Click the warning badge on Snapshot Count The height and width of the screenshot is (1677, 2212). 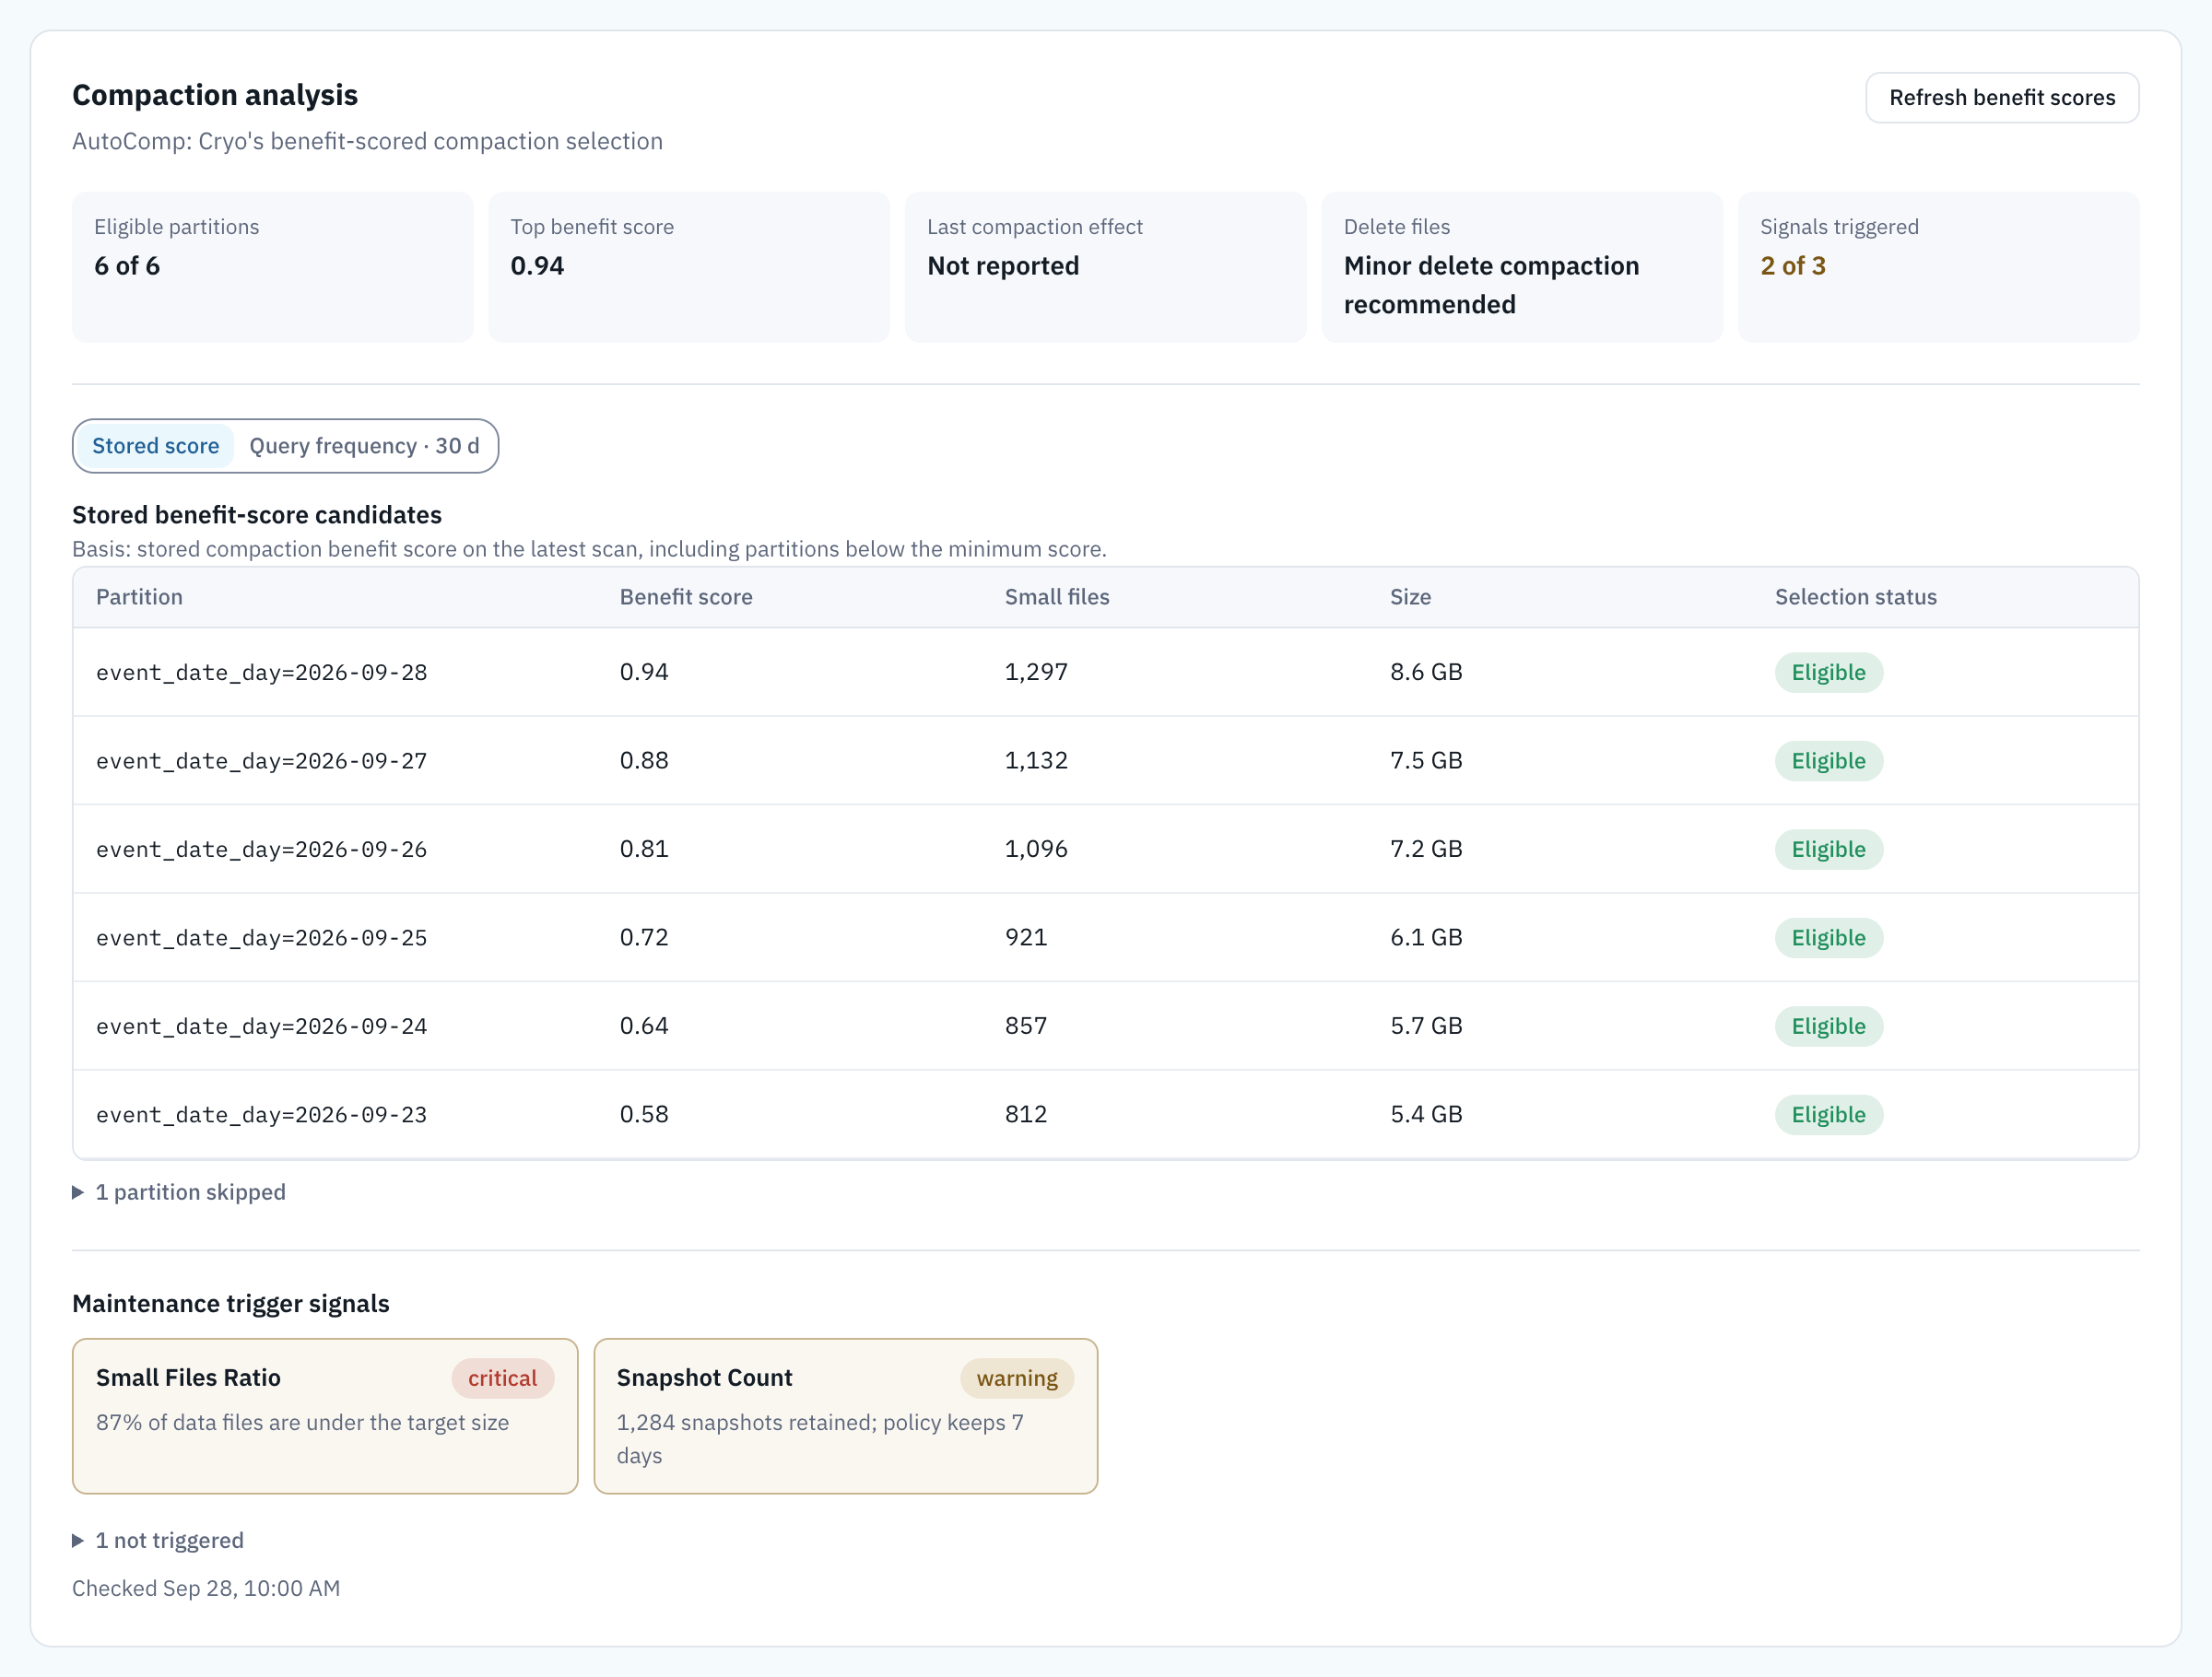[1017, 1378]
